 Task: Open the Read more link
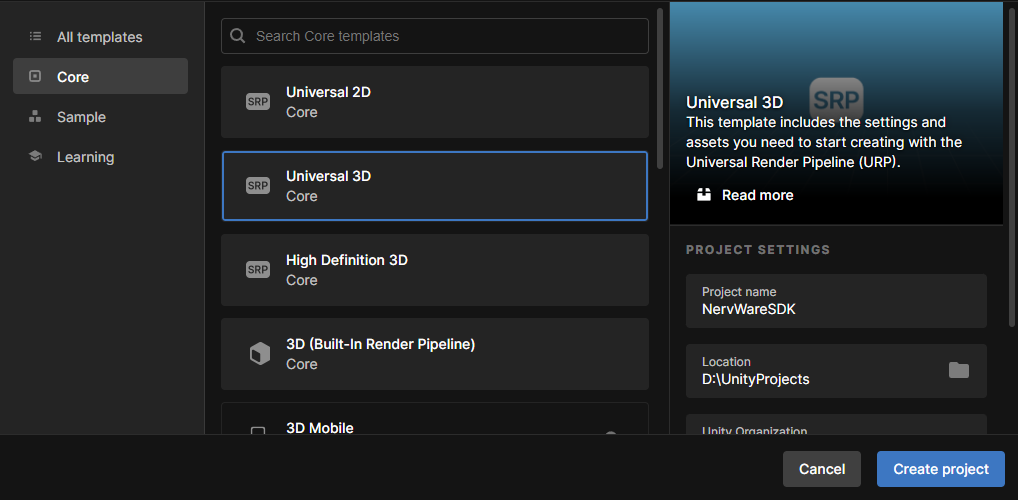[758, 195]
